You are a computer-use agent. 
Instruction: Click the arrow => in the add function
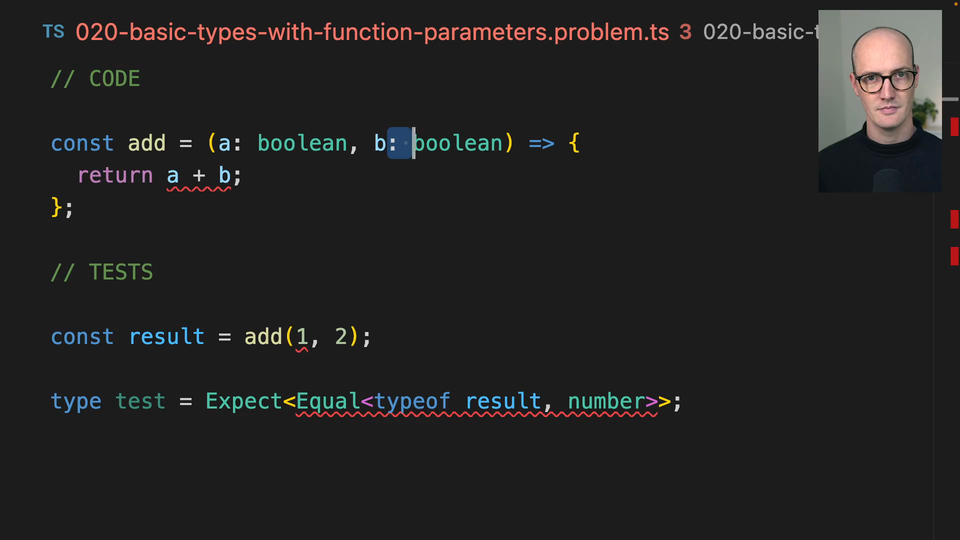[541, 143]
